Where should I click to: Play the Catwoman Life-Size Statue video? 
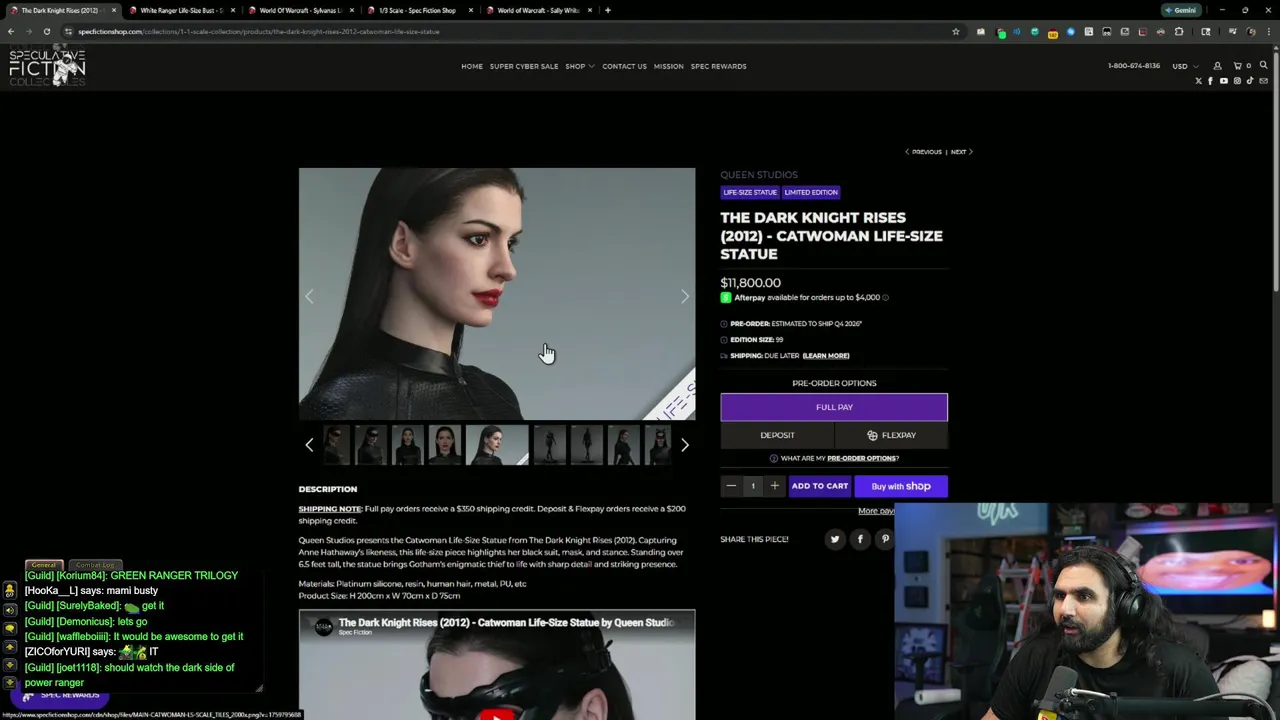pos(497,714)
